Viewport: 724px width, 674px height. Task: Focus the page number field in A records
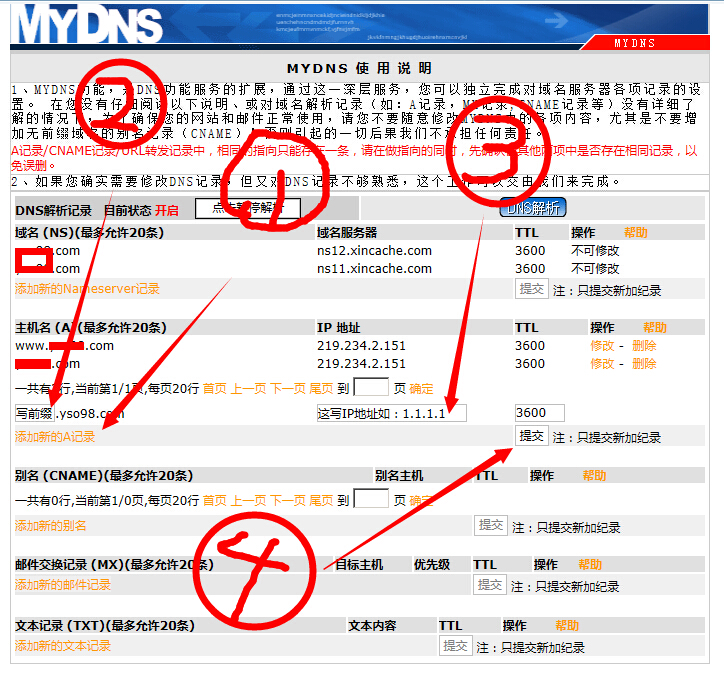tap(371, 387)
